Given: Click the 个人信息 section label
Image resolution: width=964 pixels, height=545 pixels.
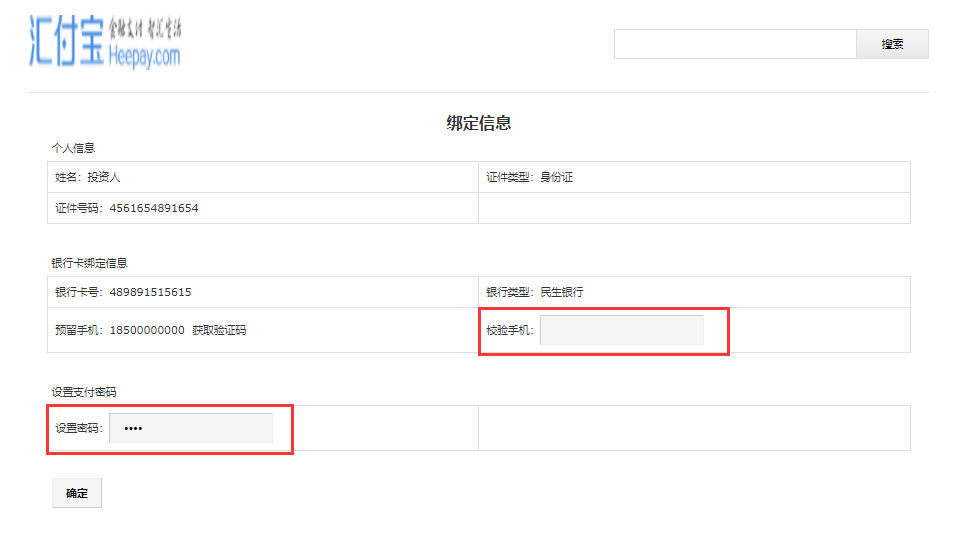Looking at the screenshot, I should pyautogui.click(x=73, y=148).
